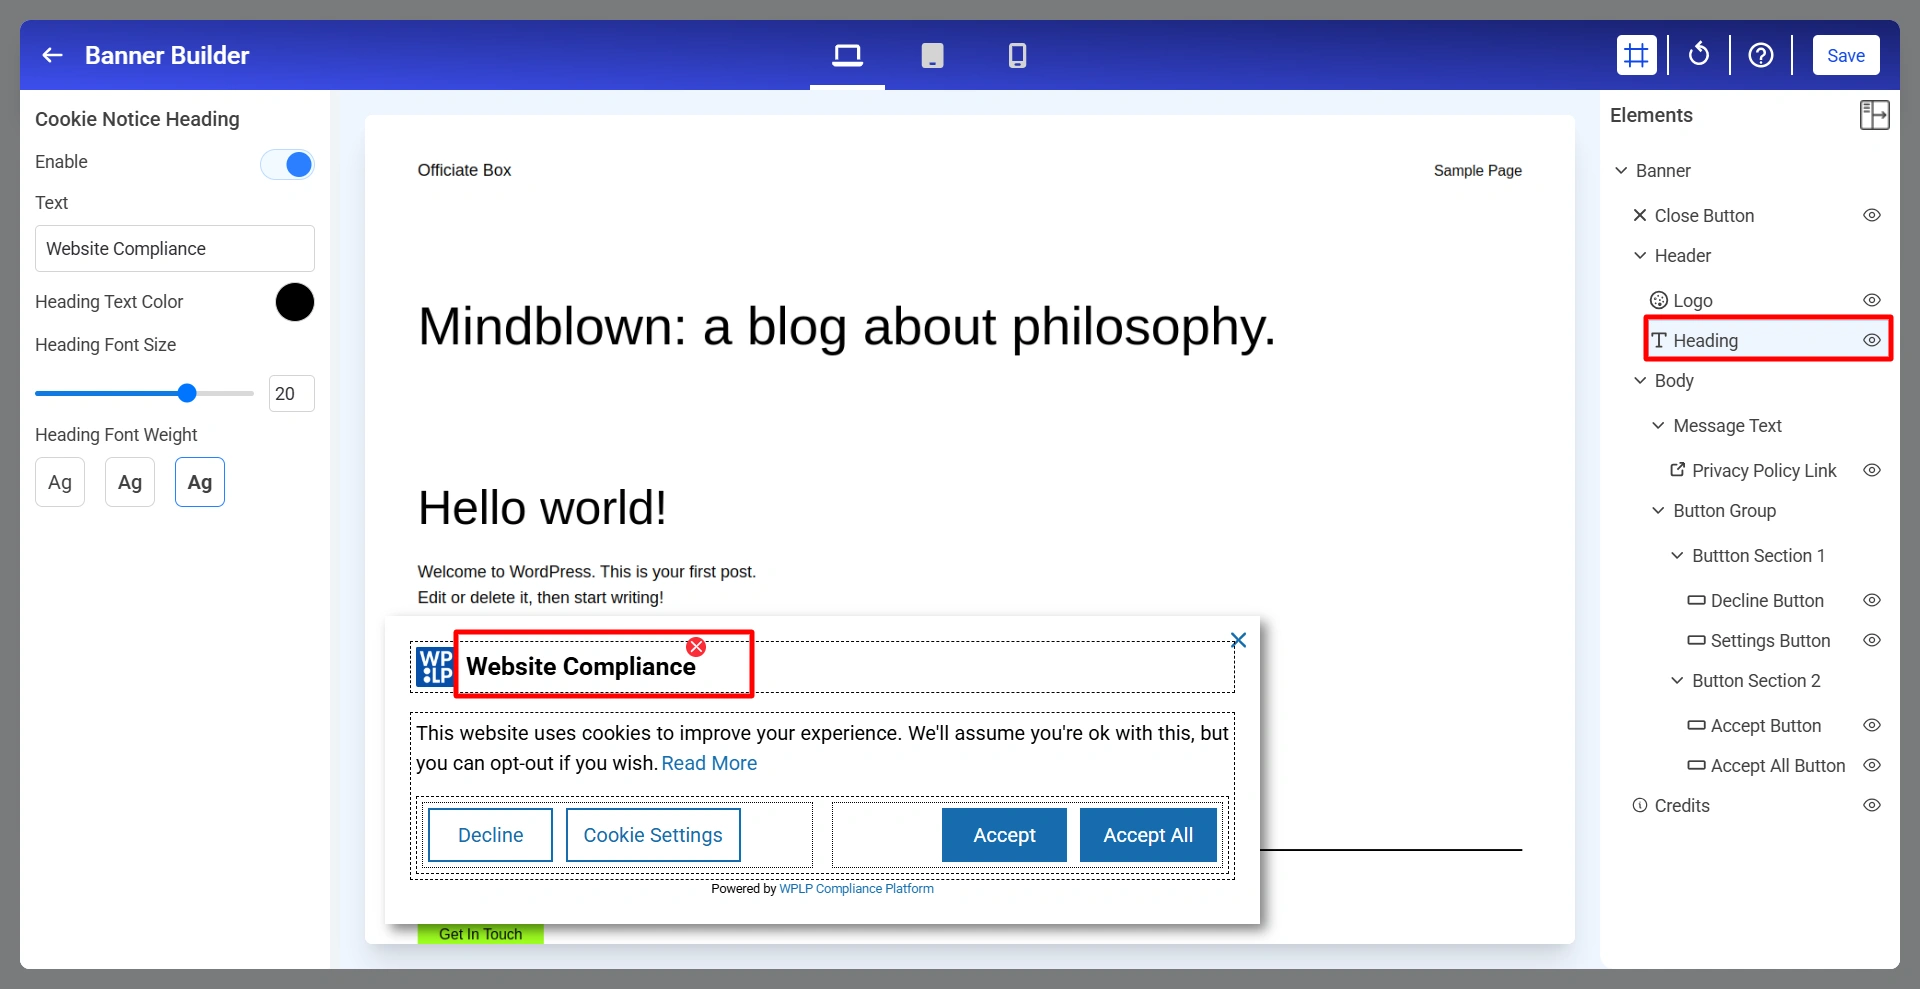Screen dimensions: 1920x989
Task: Save the banner
Action: pyautogui.click(x=1846, y=55)
